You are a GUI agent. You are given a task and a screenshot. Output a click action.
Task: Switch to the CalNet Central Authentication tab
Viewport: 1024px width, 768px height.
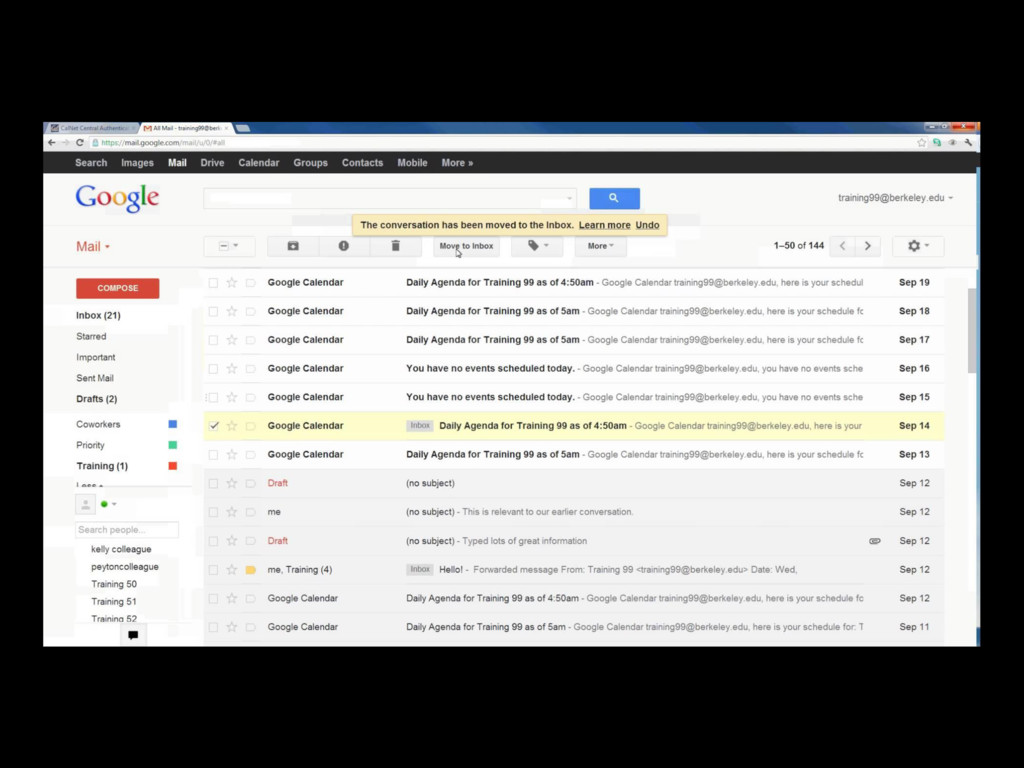(x=93, y=128)
